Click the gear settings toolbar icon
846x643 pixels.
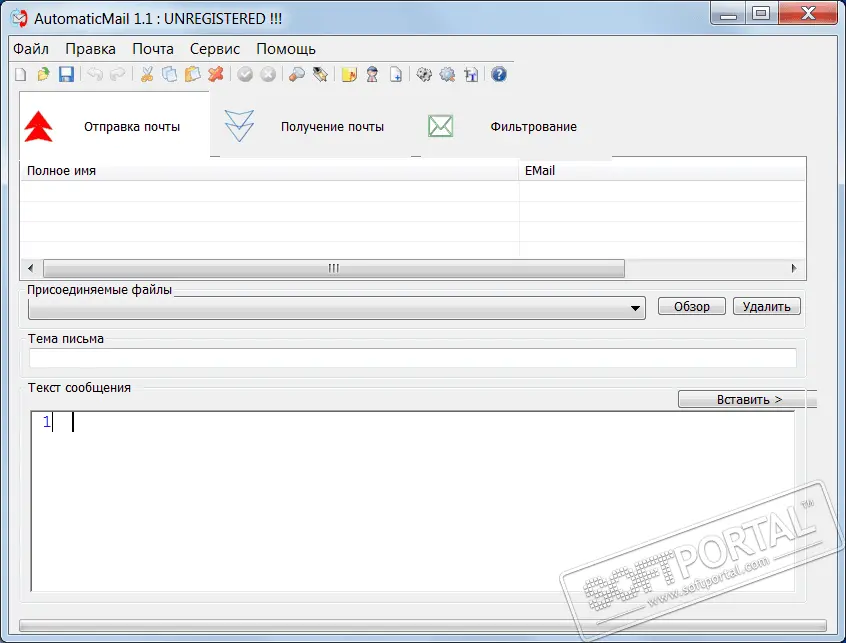point(424,74)
